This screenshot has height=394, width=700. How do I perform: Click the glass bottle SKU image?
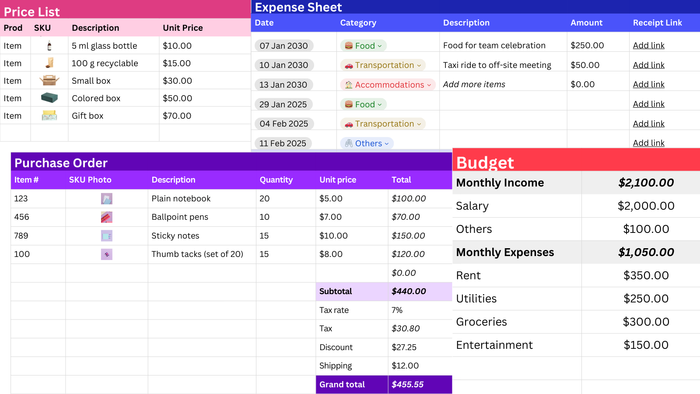tap(49, 46)
